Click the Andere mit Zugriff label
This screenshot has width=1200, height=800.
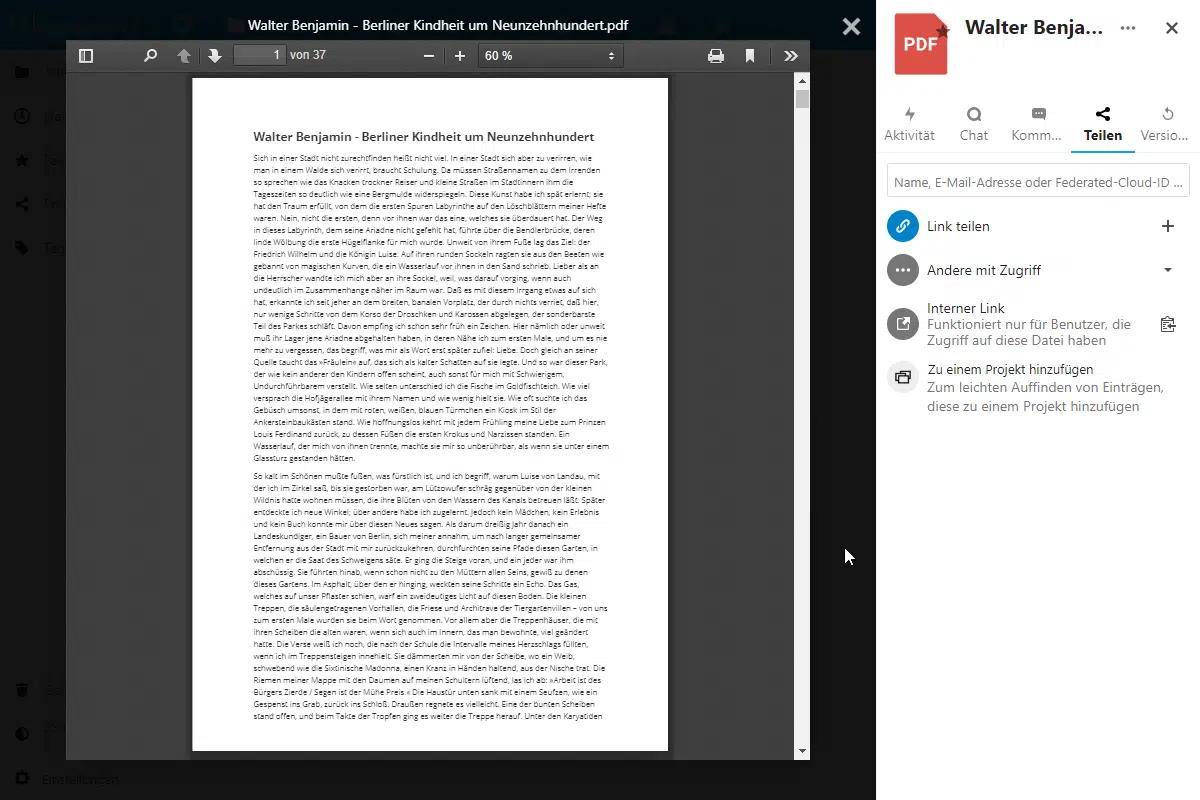(x=984, y=270)
